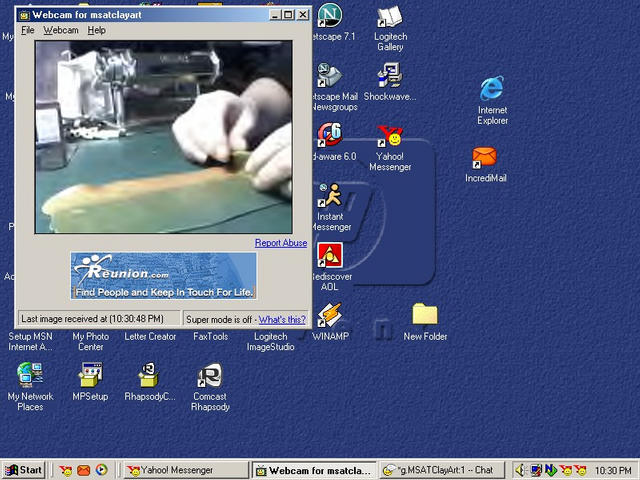
Task: Click the 'Super mode is off' status text
Action: pyautogui.click(x=219, y=320)
